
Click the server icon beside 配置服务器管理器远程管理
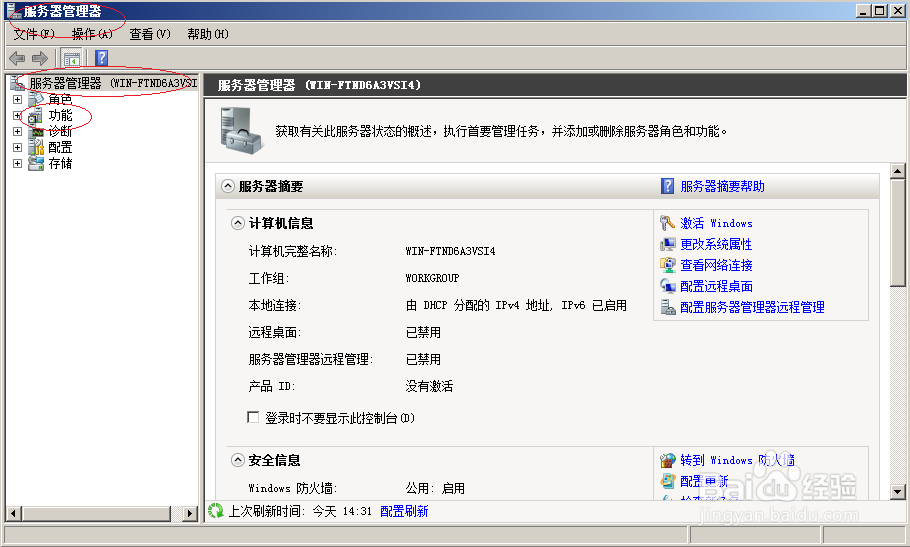(667, 307)
